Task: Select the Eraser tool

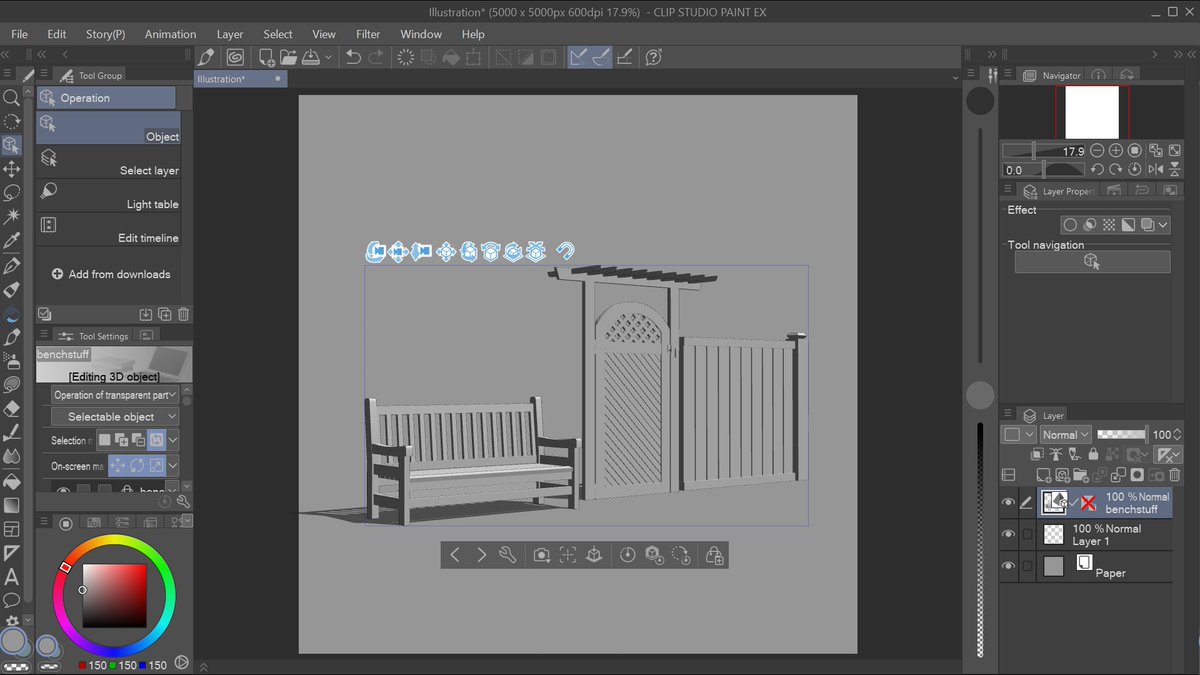Action: (x=12, y=408)
